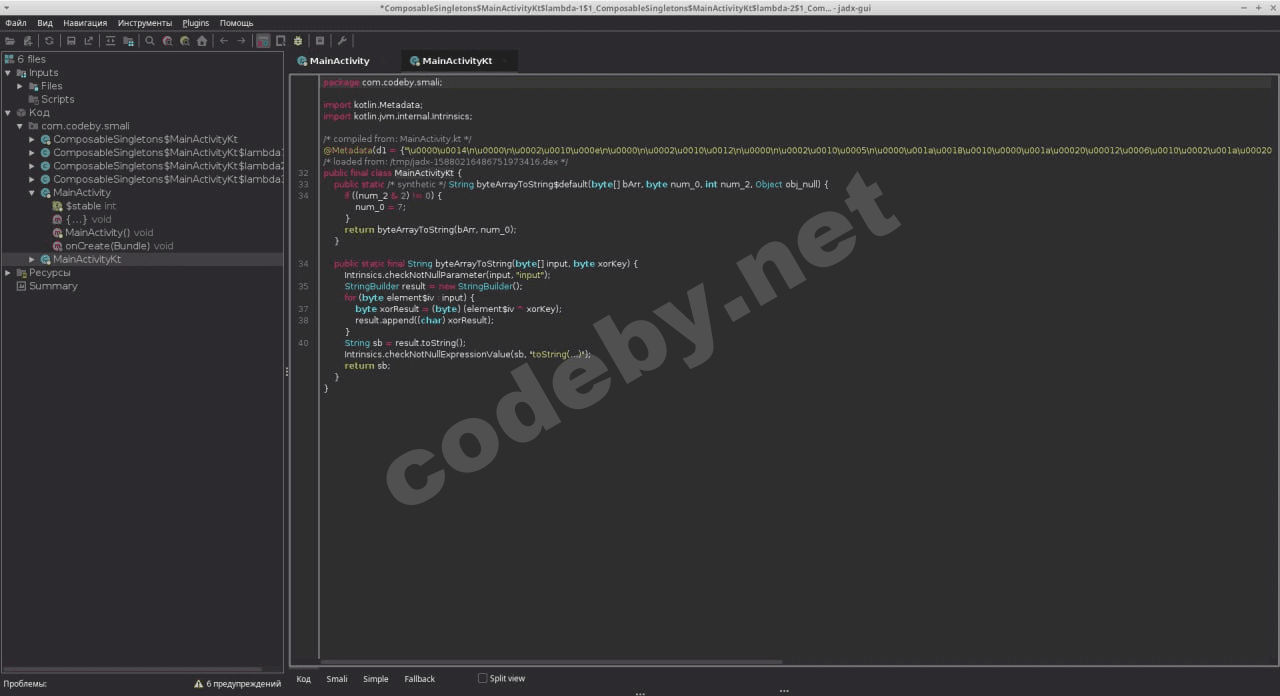Collapse the MainActivity class node
This screenshot has height=696, width=1280.
(x=32, y=193)
